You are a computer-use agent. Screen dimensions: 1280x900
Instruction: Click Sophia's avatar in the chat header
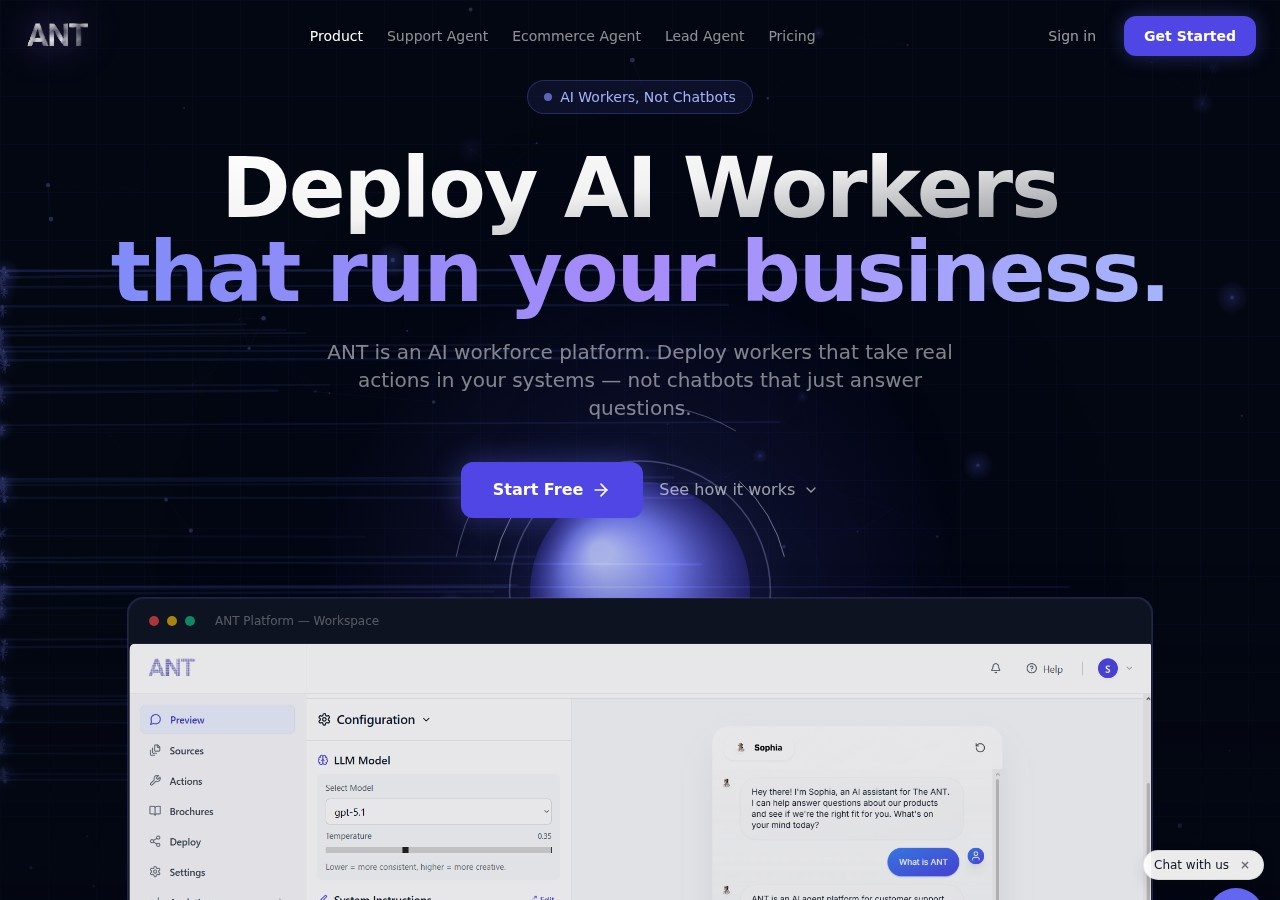click(741, 747)
